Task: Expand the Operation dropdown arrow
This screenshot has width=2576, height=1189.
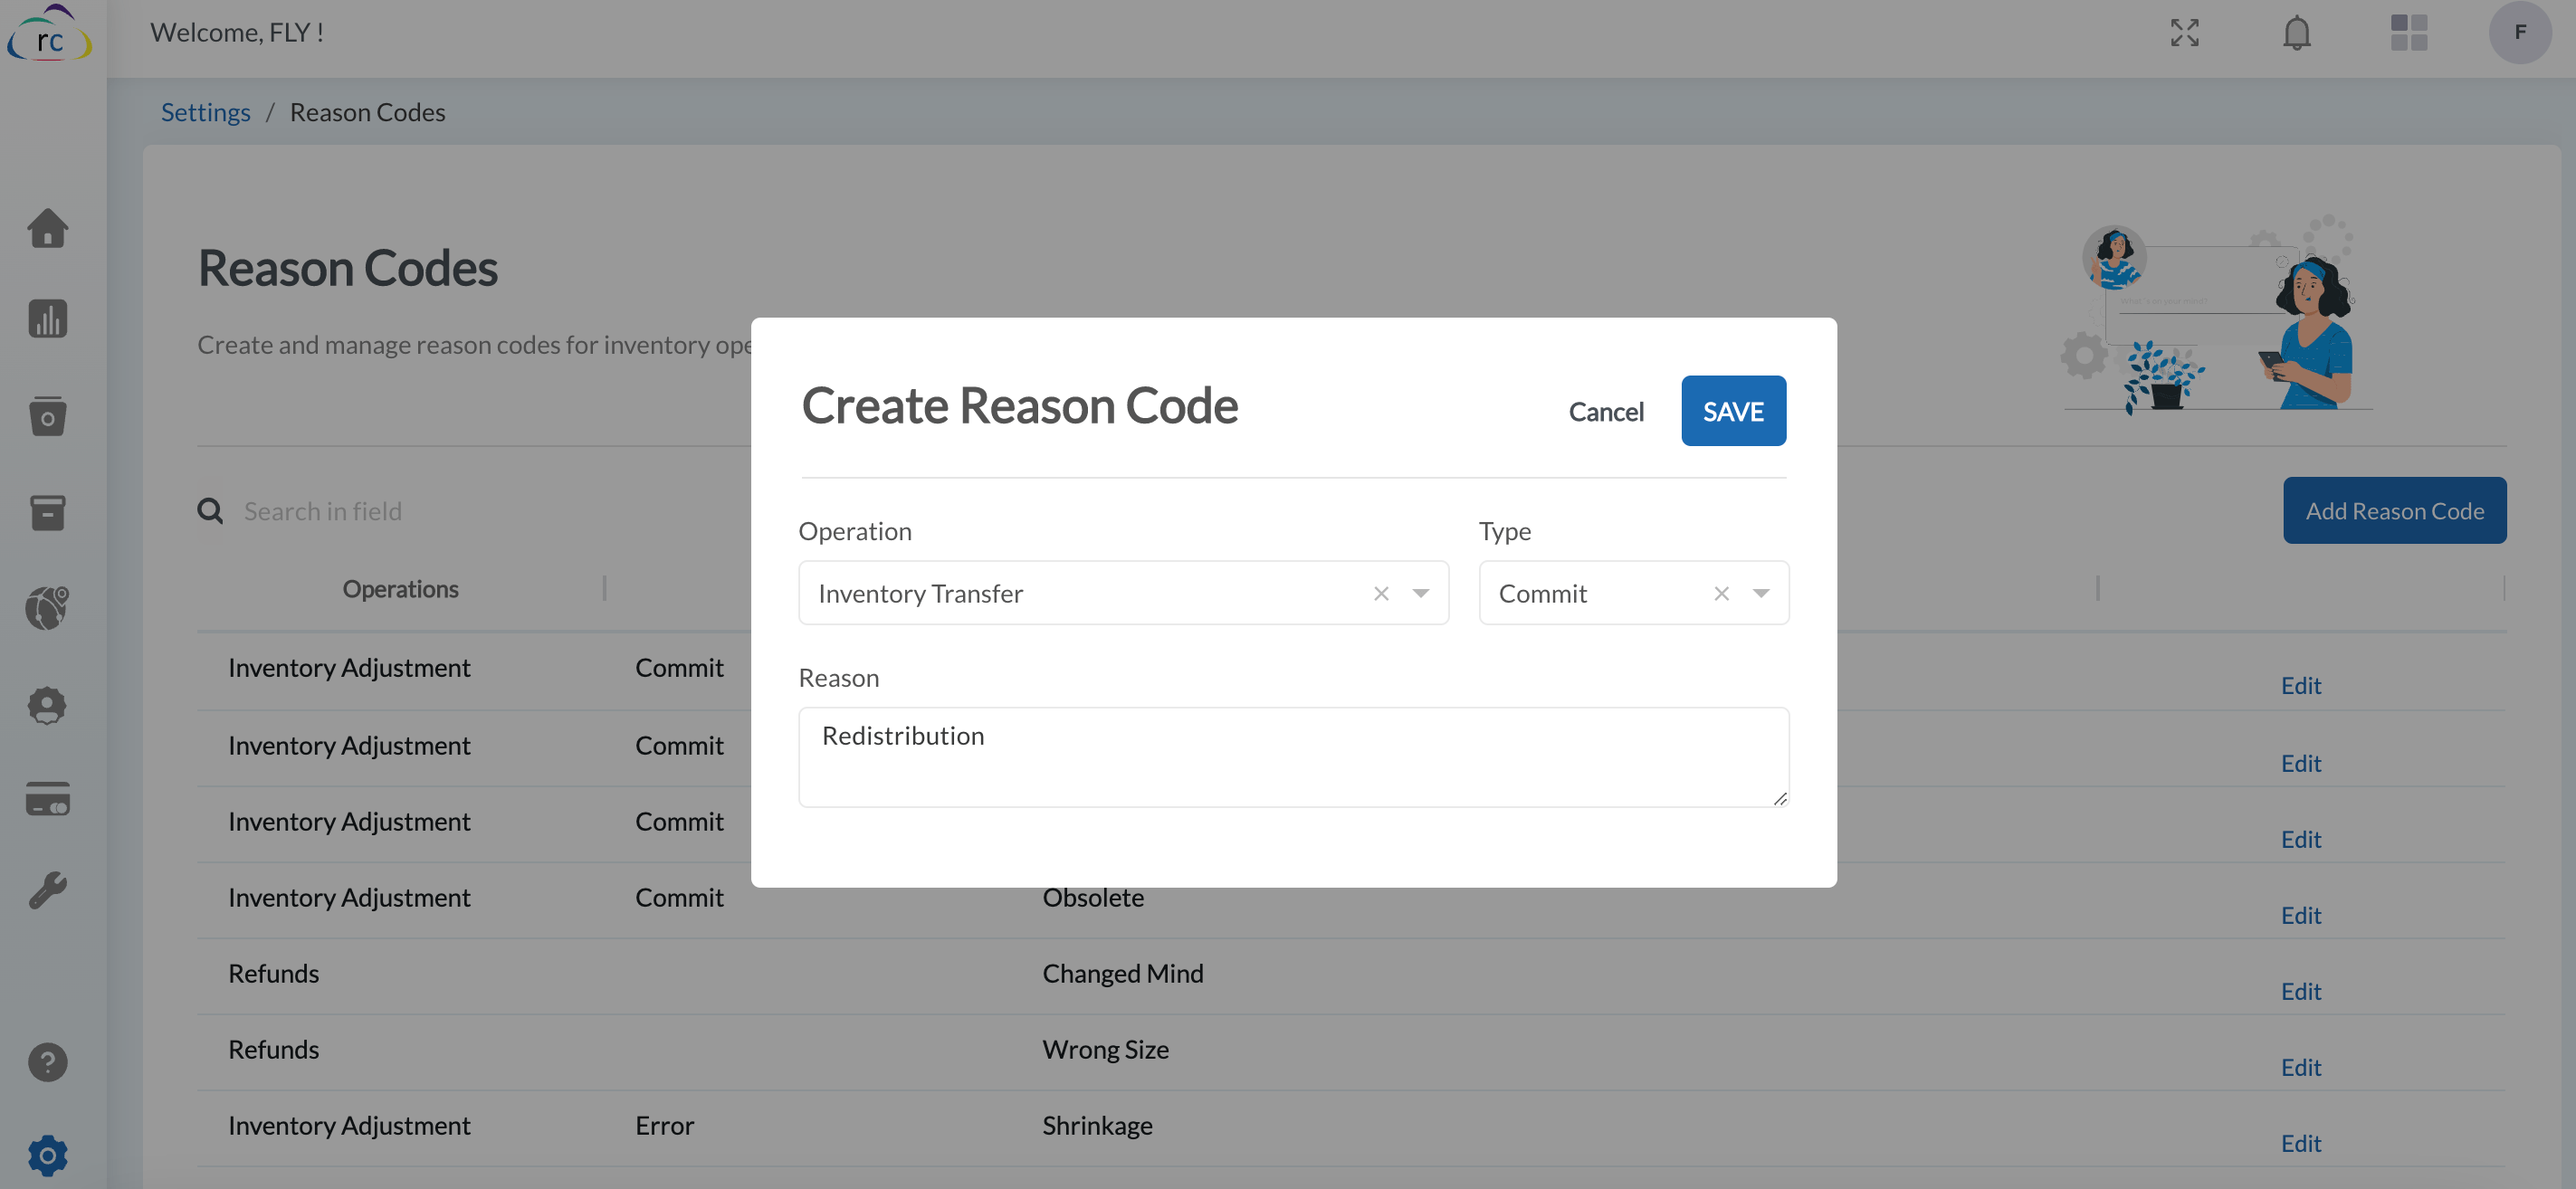Action: (x=1420, y=594)
